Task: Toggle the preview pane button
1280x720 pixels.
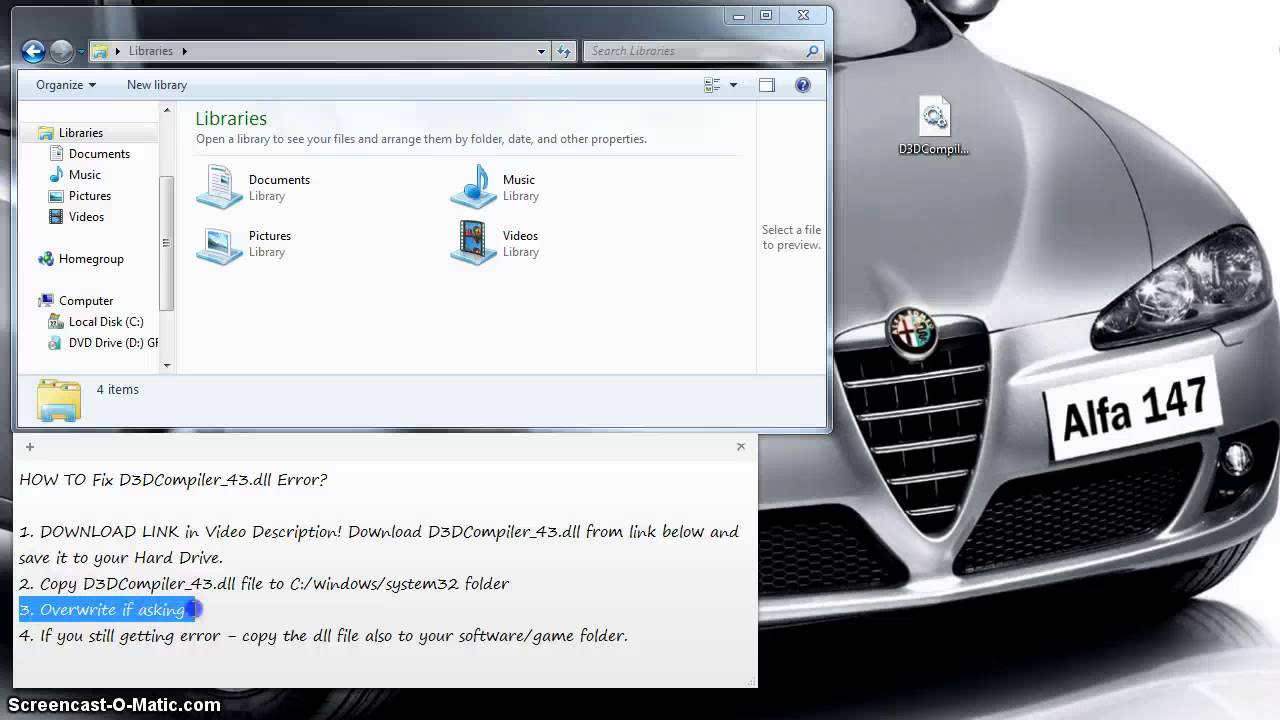Action: (x=767, y=85)
